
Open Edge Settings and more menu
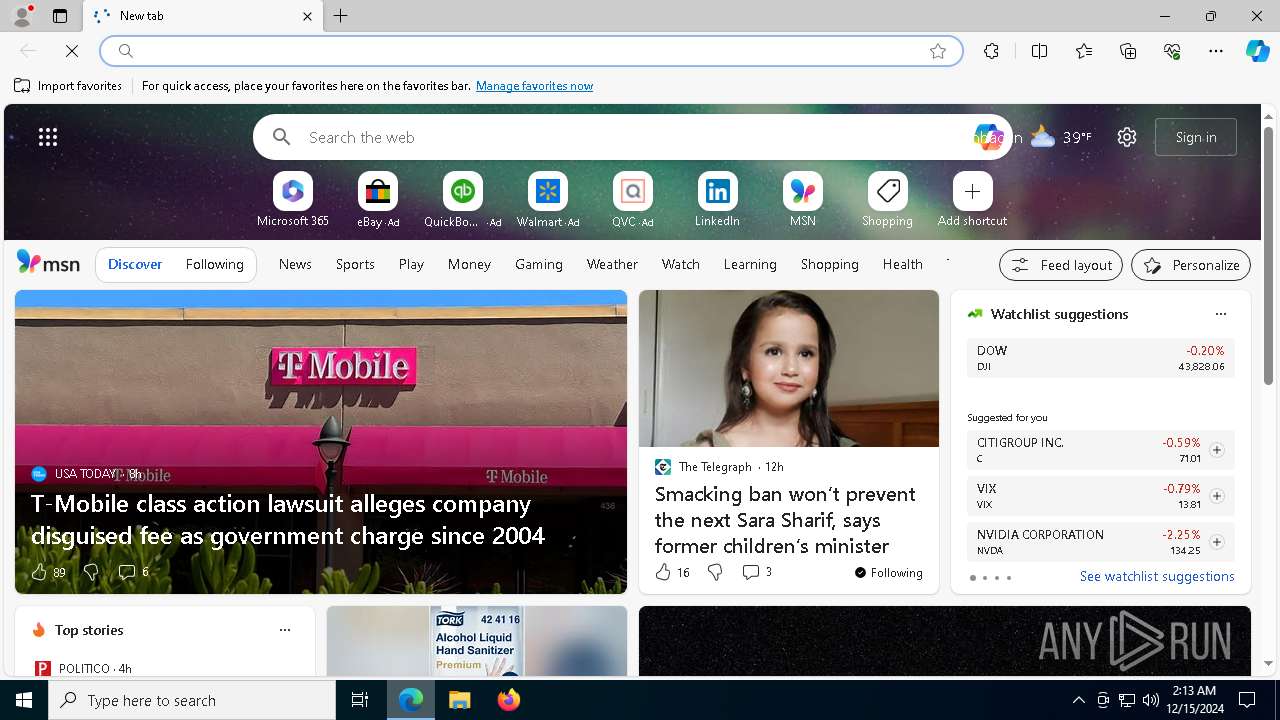[x=1216, y=51]
